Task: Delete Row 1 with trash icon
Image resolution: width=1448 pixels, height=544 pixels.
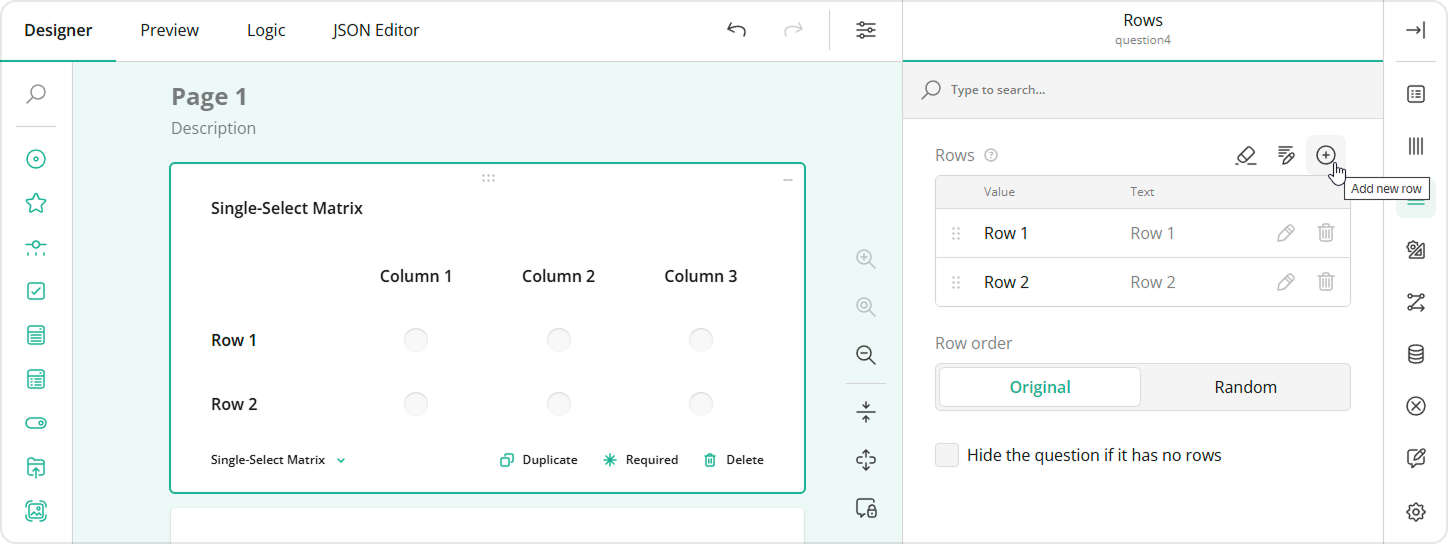Action: pos(1326,233)
